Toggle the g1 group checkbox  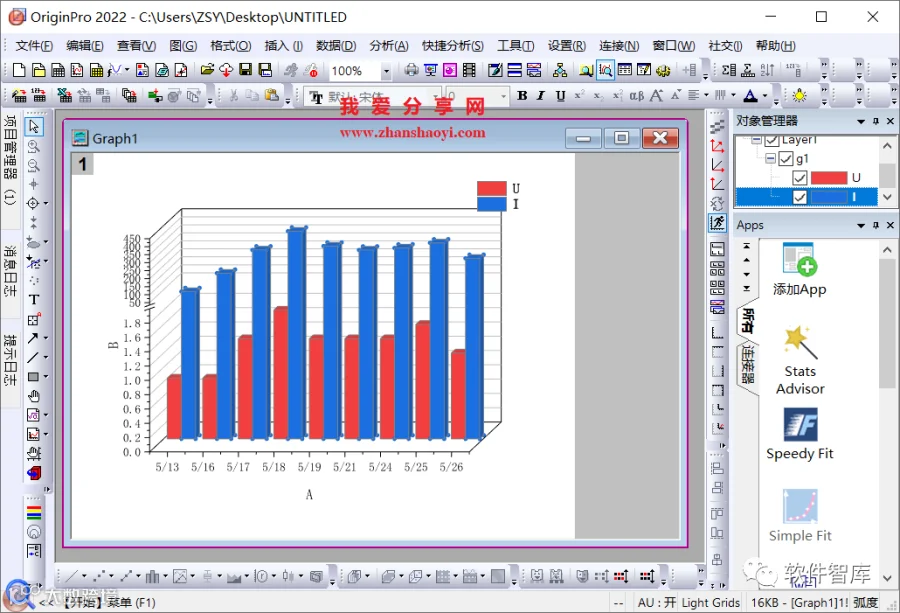[x=786, y=158]
